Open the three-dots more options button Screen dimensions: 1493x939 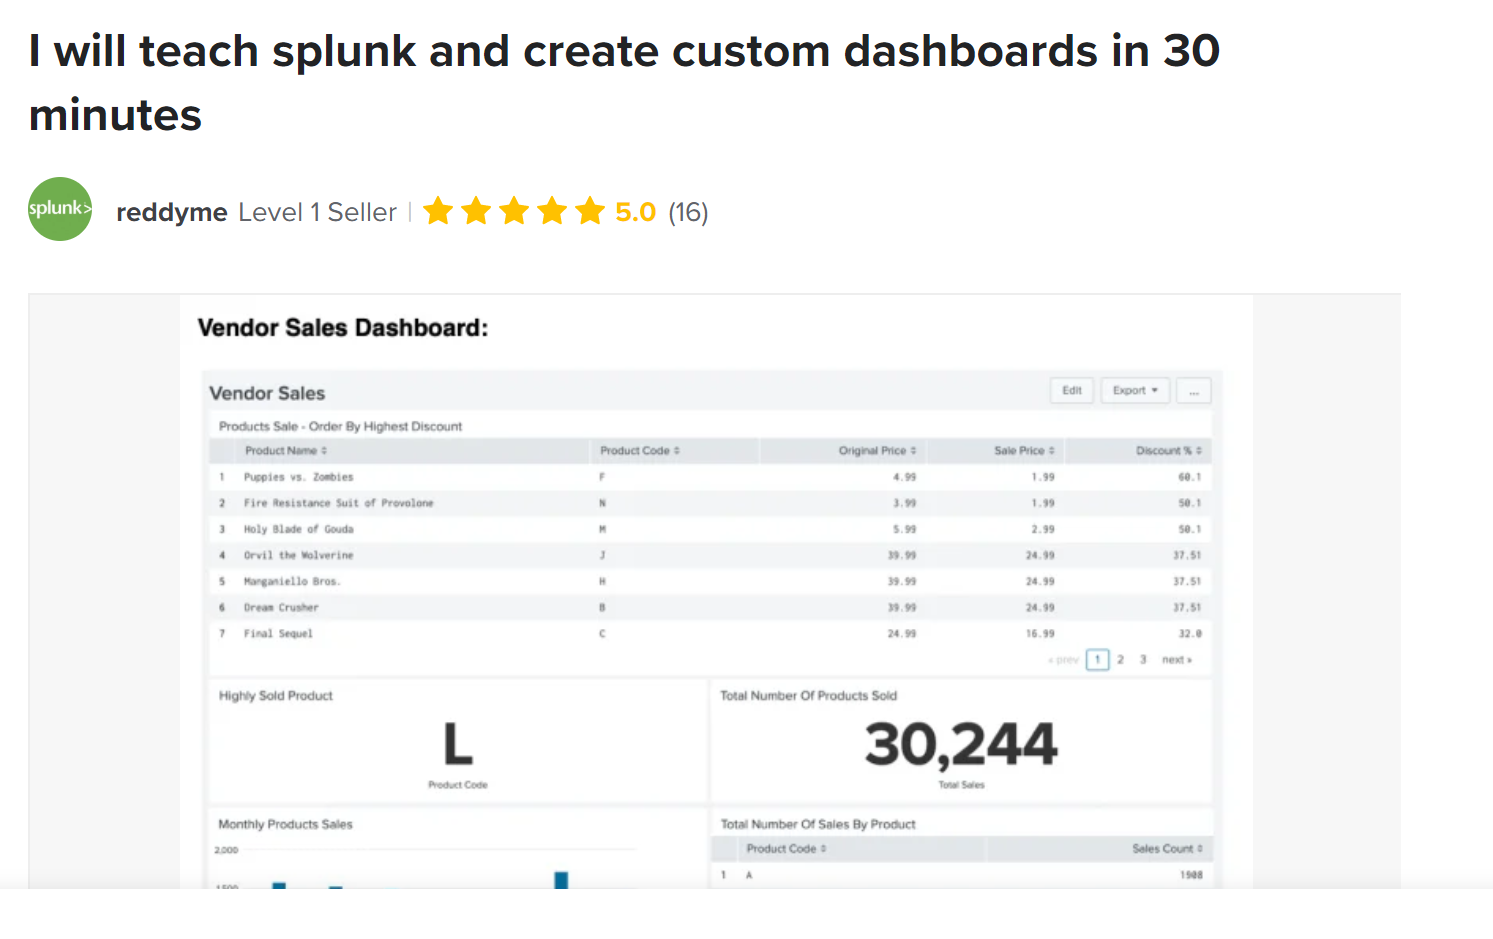click(1194, 390)
